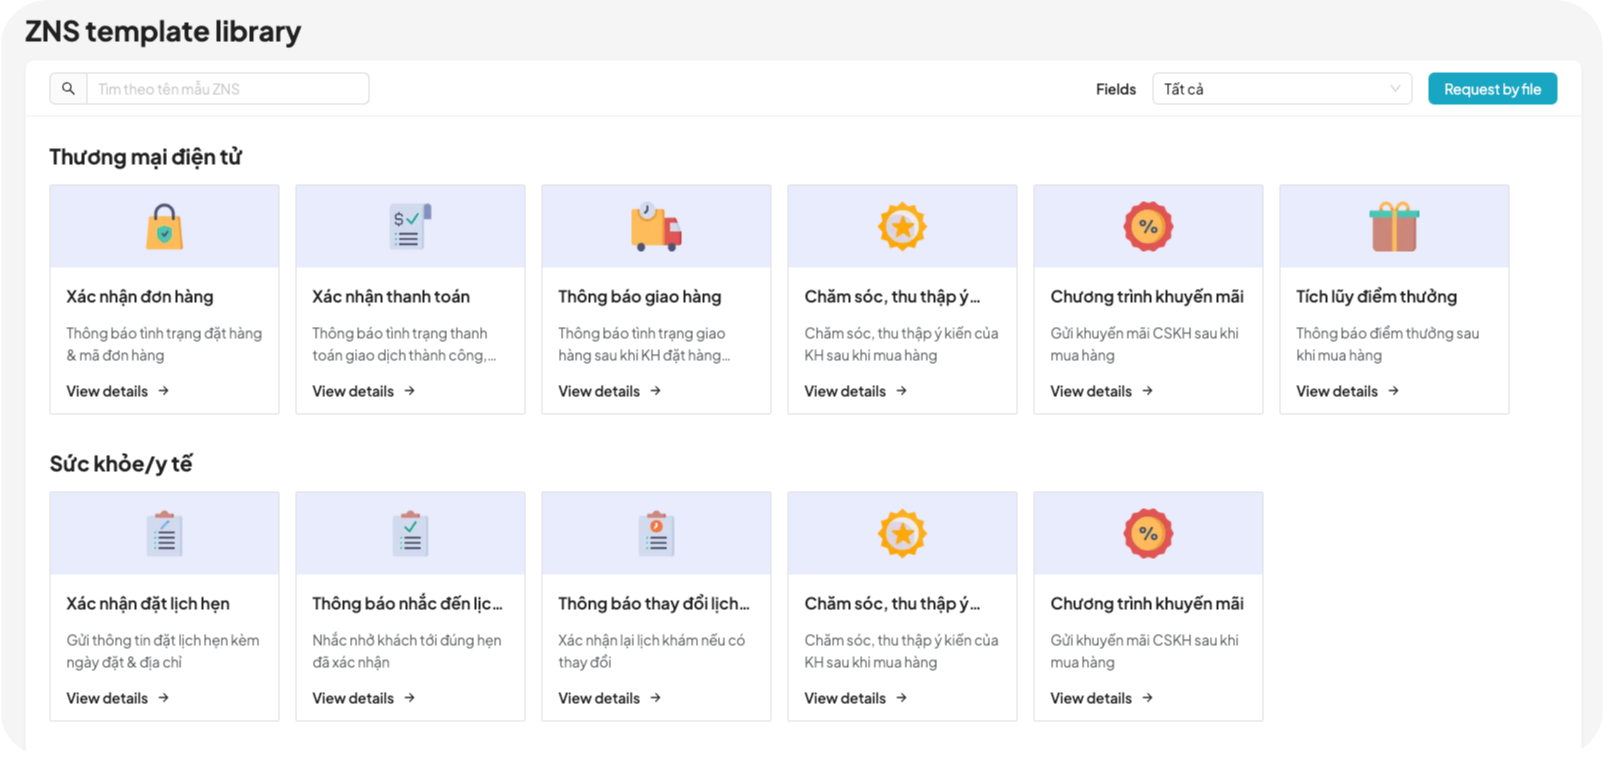
Task: Click the clock clipboard icon for Thông báo thay đổi lịch
Action: (656, 533)
